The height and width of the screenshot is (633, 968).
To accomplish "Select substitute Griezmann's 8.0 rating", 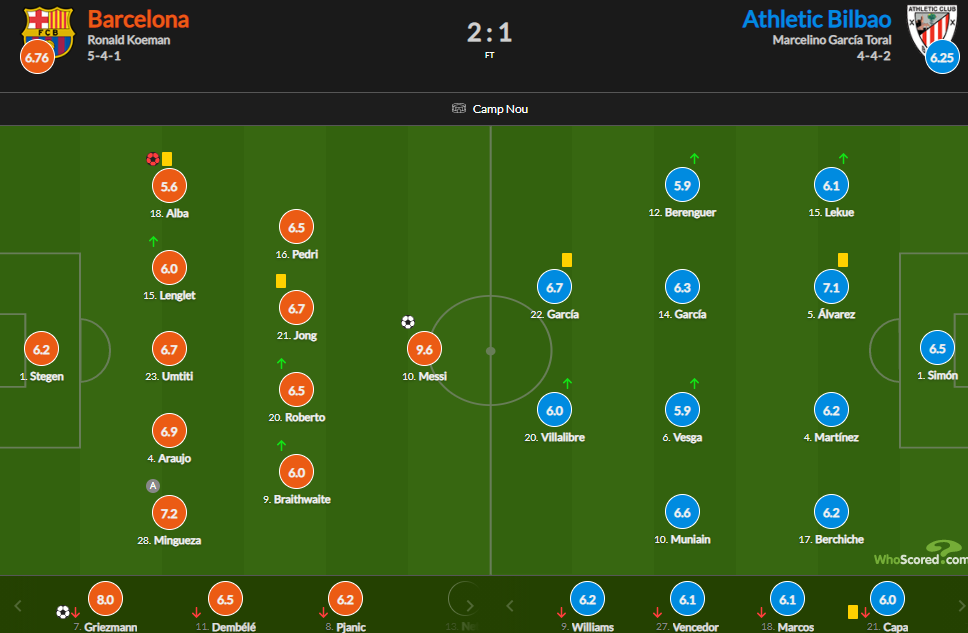I will coord(105,599).
